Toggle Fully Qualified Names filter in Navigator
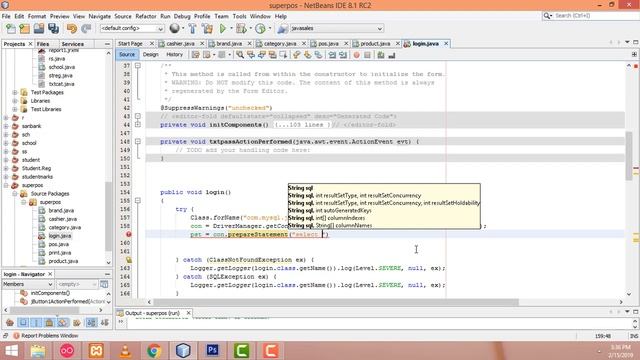This screenshot has height=360, width=640. 77,322
